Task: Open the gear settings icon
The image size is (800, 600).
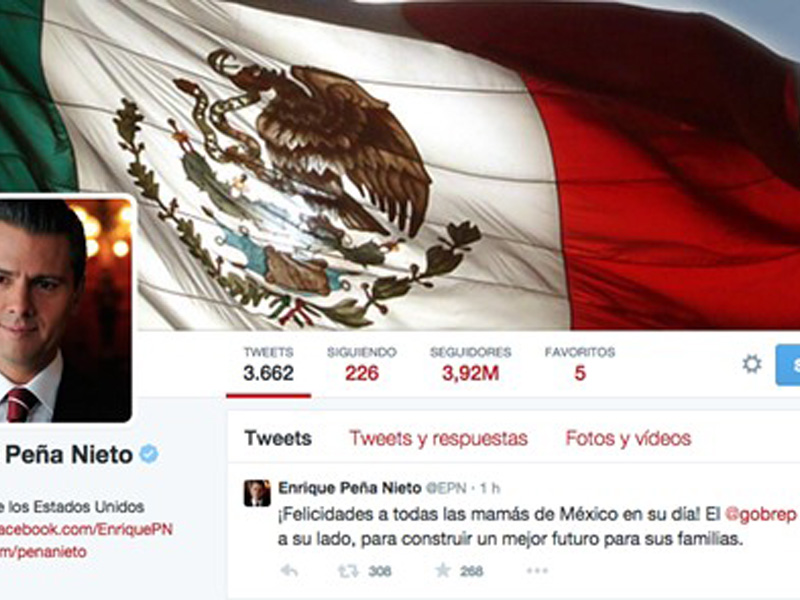Action: point(752,364)
